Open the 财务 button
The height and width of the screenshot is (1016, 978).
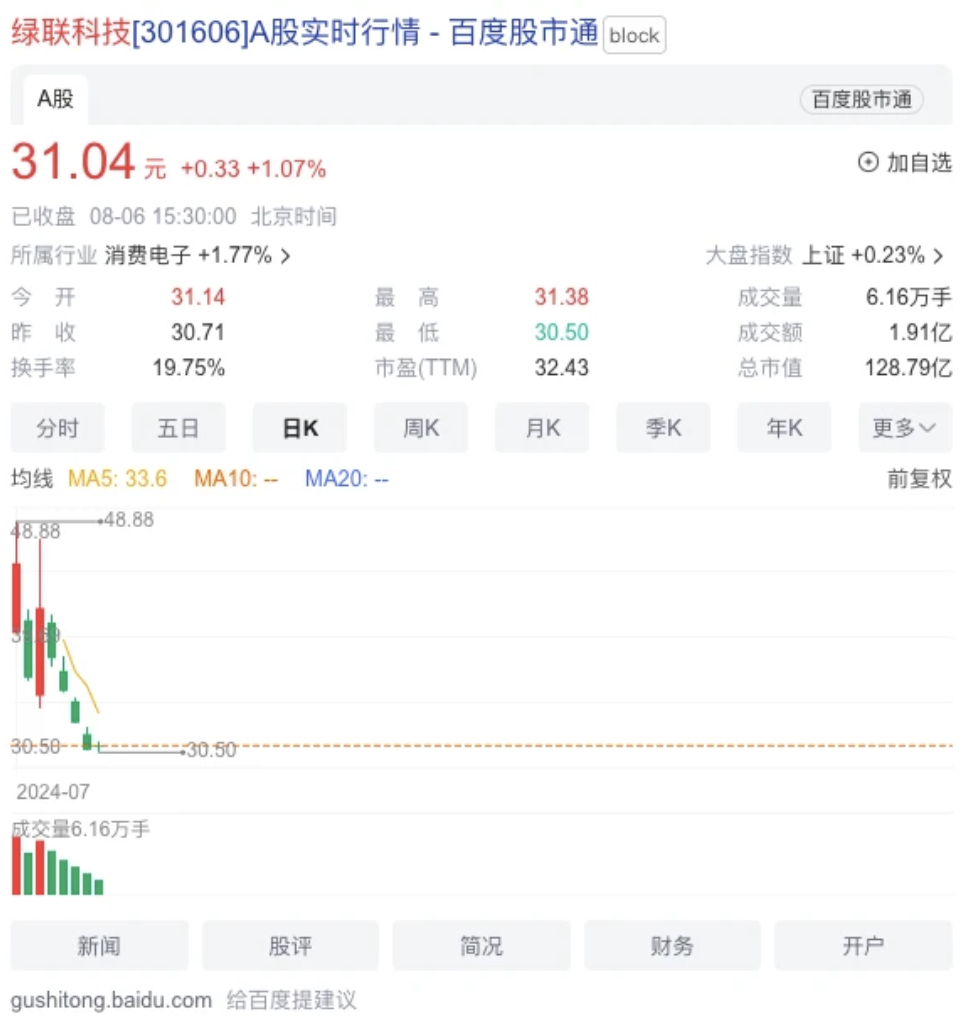[672, 945]
